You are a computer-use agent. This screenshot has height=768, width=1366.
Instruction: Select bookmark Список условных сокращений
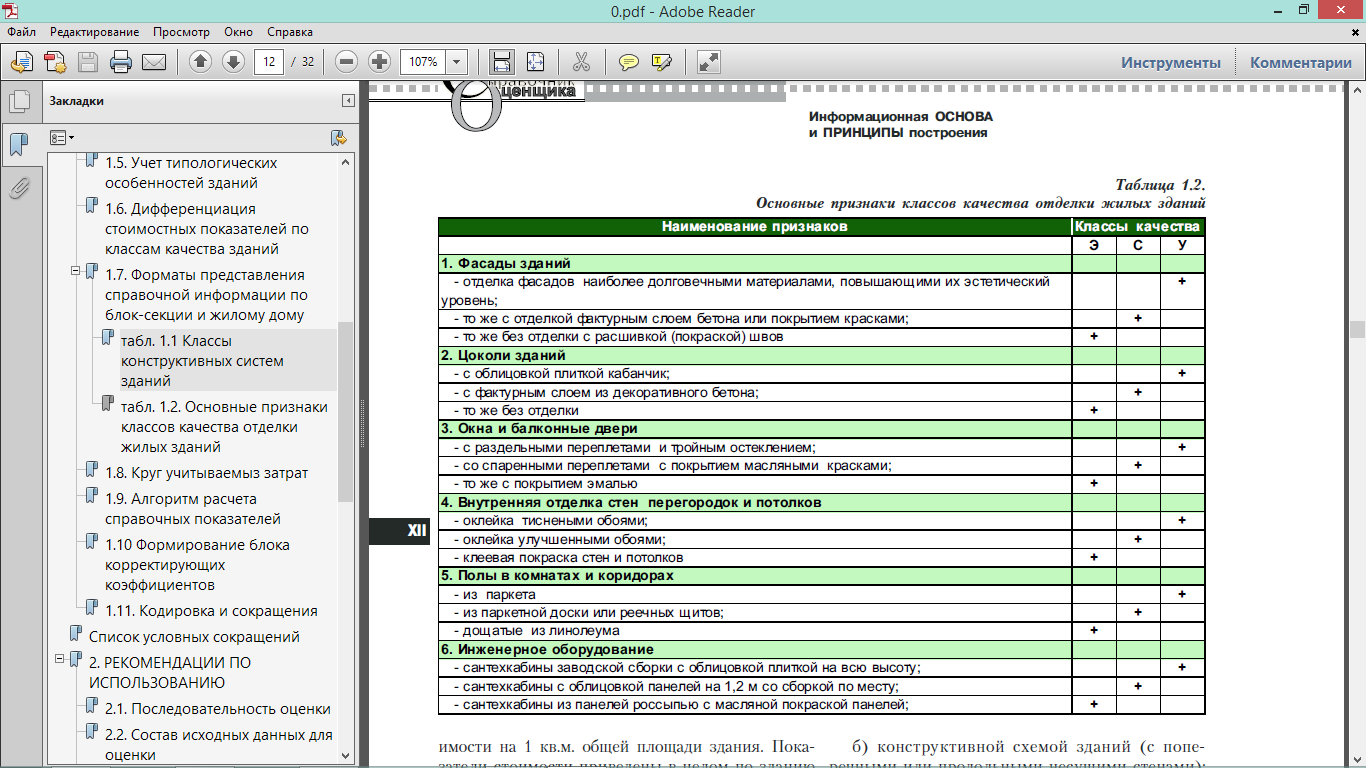pos(194,637)
